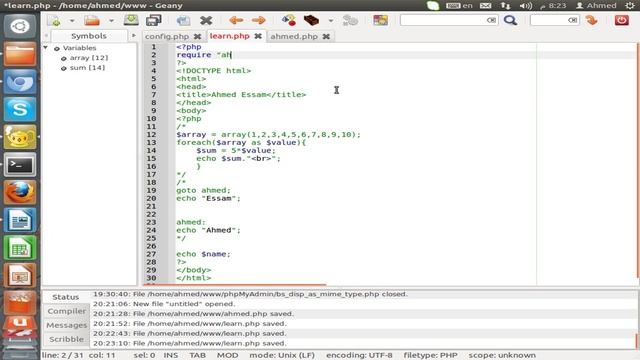Open the Messages tab
Screen dimensions: 640x360
click(x=67, y=325)
